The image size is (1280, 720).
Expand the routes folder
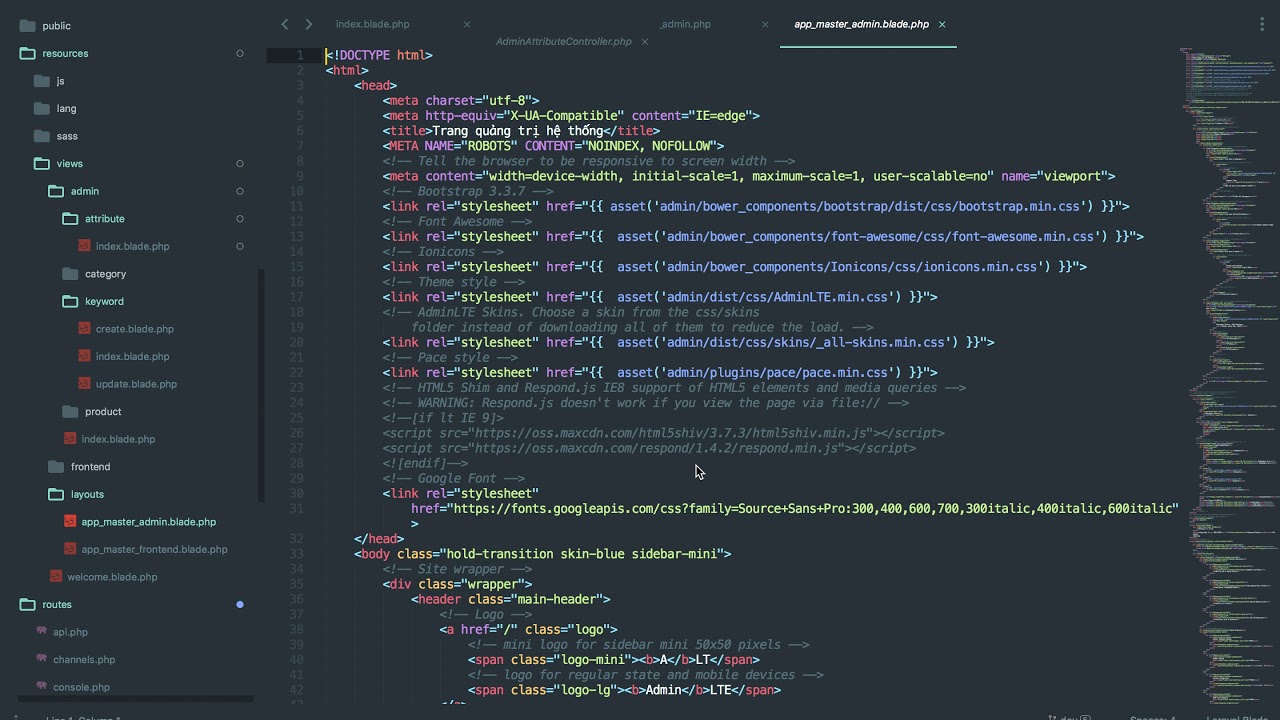(x=27, y=605)
